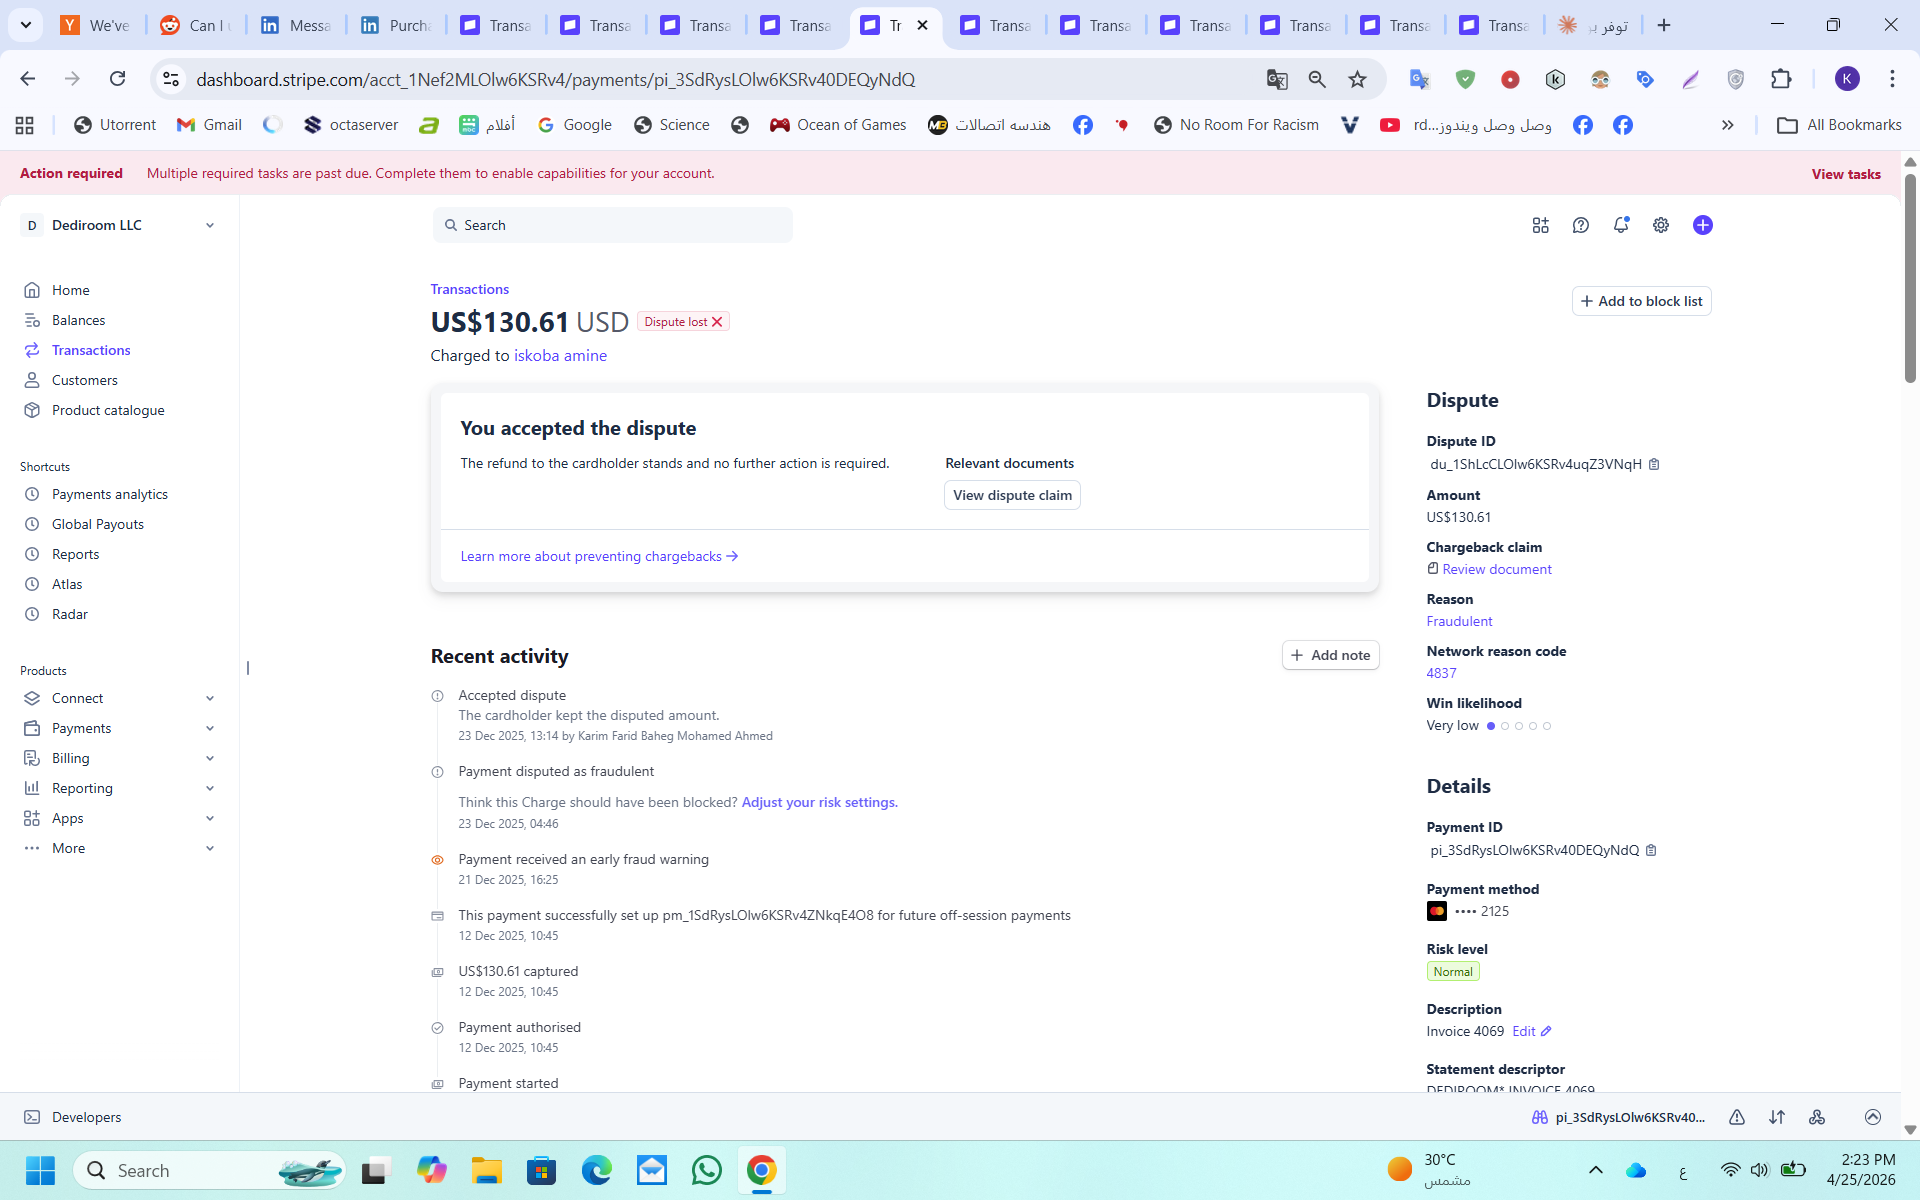Click Adjust your risk settings link
The height and width of the screenshot is (1200, 1920).
[x=819, y=802]
